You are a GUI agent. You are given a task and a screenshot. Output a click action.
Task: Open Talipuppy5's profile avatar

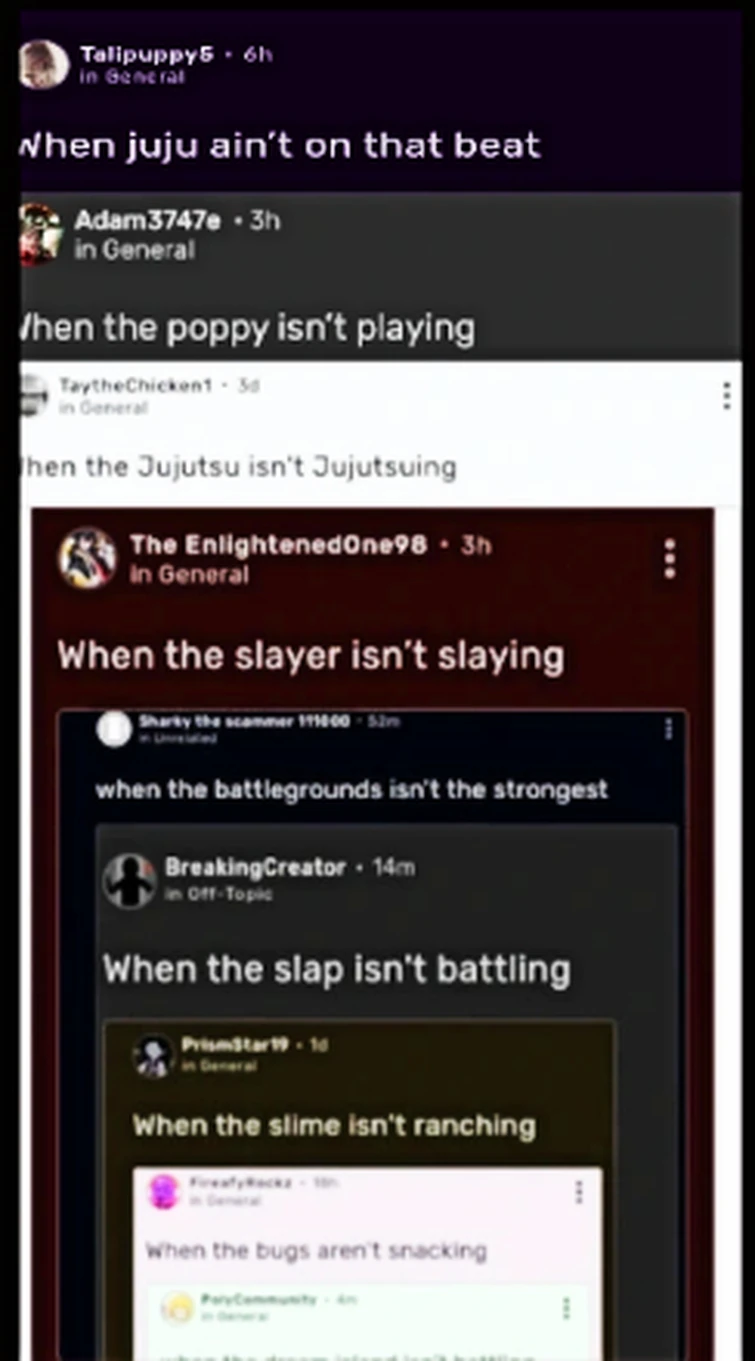point(42,64)
